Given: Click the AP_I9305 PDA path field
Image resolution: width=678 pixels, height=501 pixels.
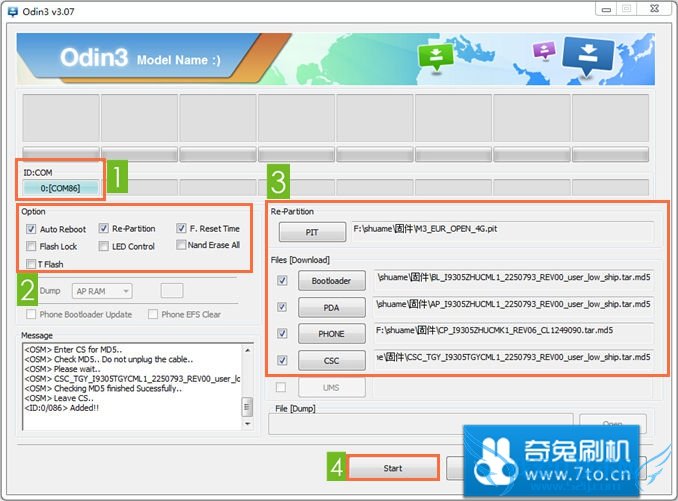Looking at the screenshot, I should 514,306.
